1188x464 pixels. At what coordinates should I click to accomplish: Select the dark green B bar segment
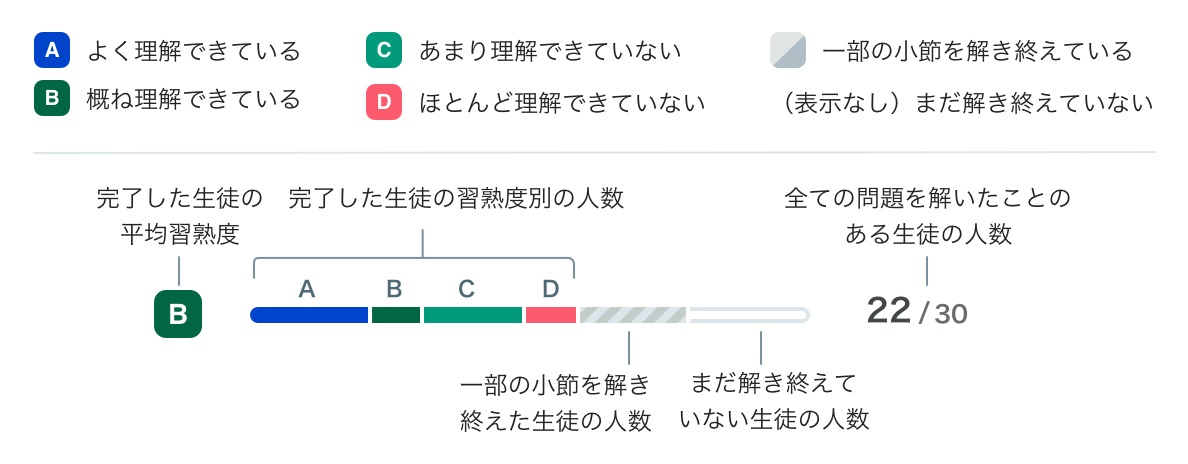tap(395, 315)
